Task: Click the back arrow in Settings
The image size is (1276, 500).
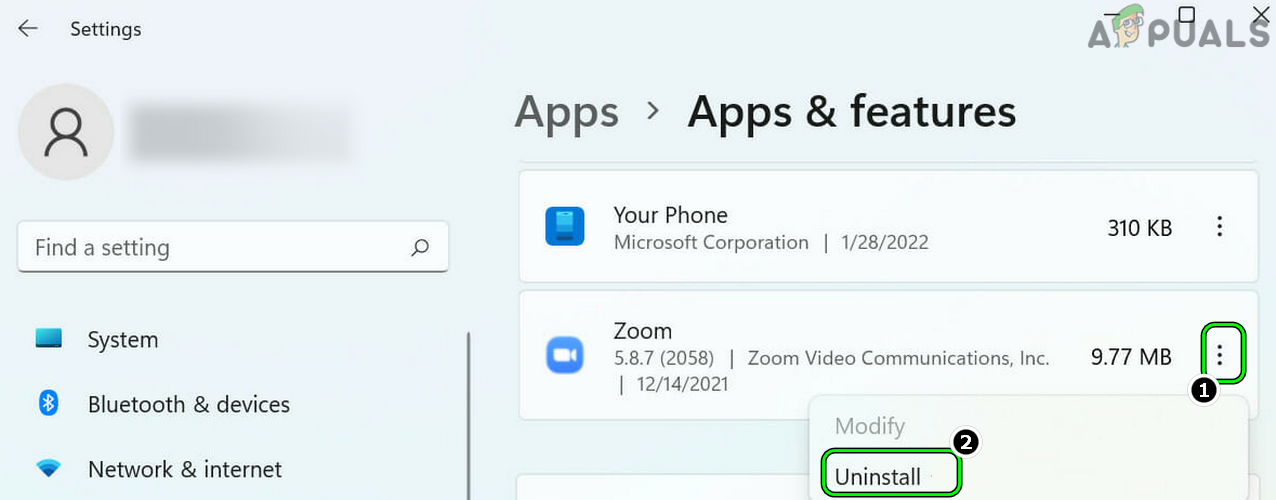Action: coord(28,29)
